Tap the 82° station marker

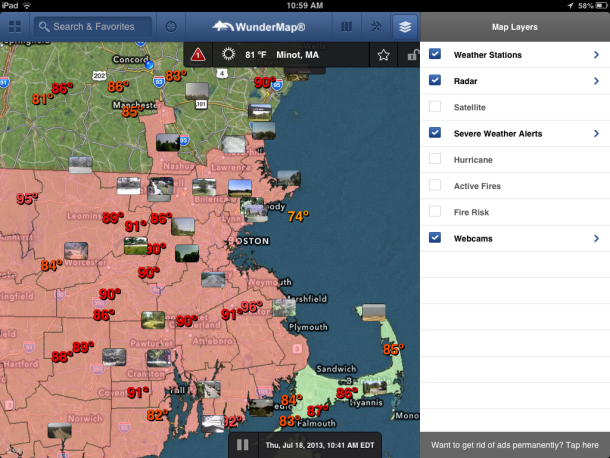pos(158,415)
